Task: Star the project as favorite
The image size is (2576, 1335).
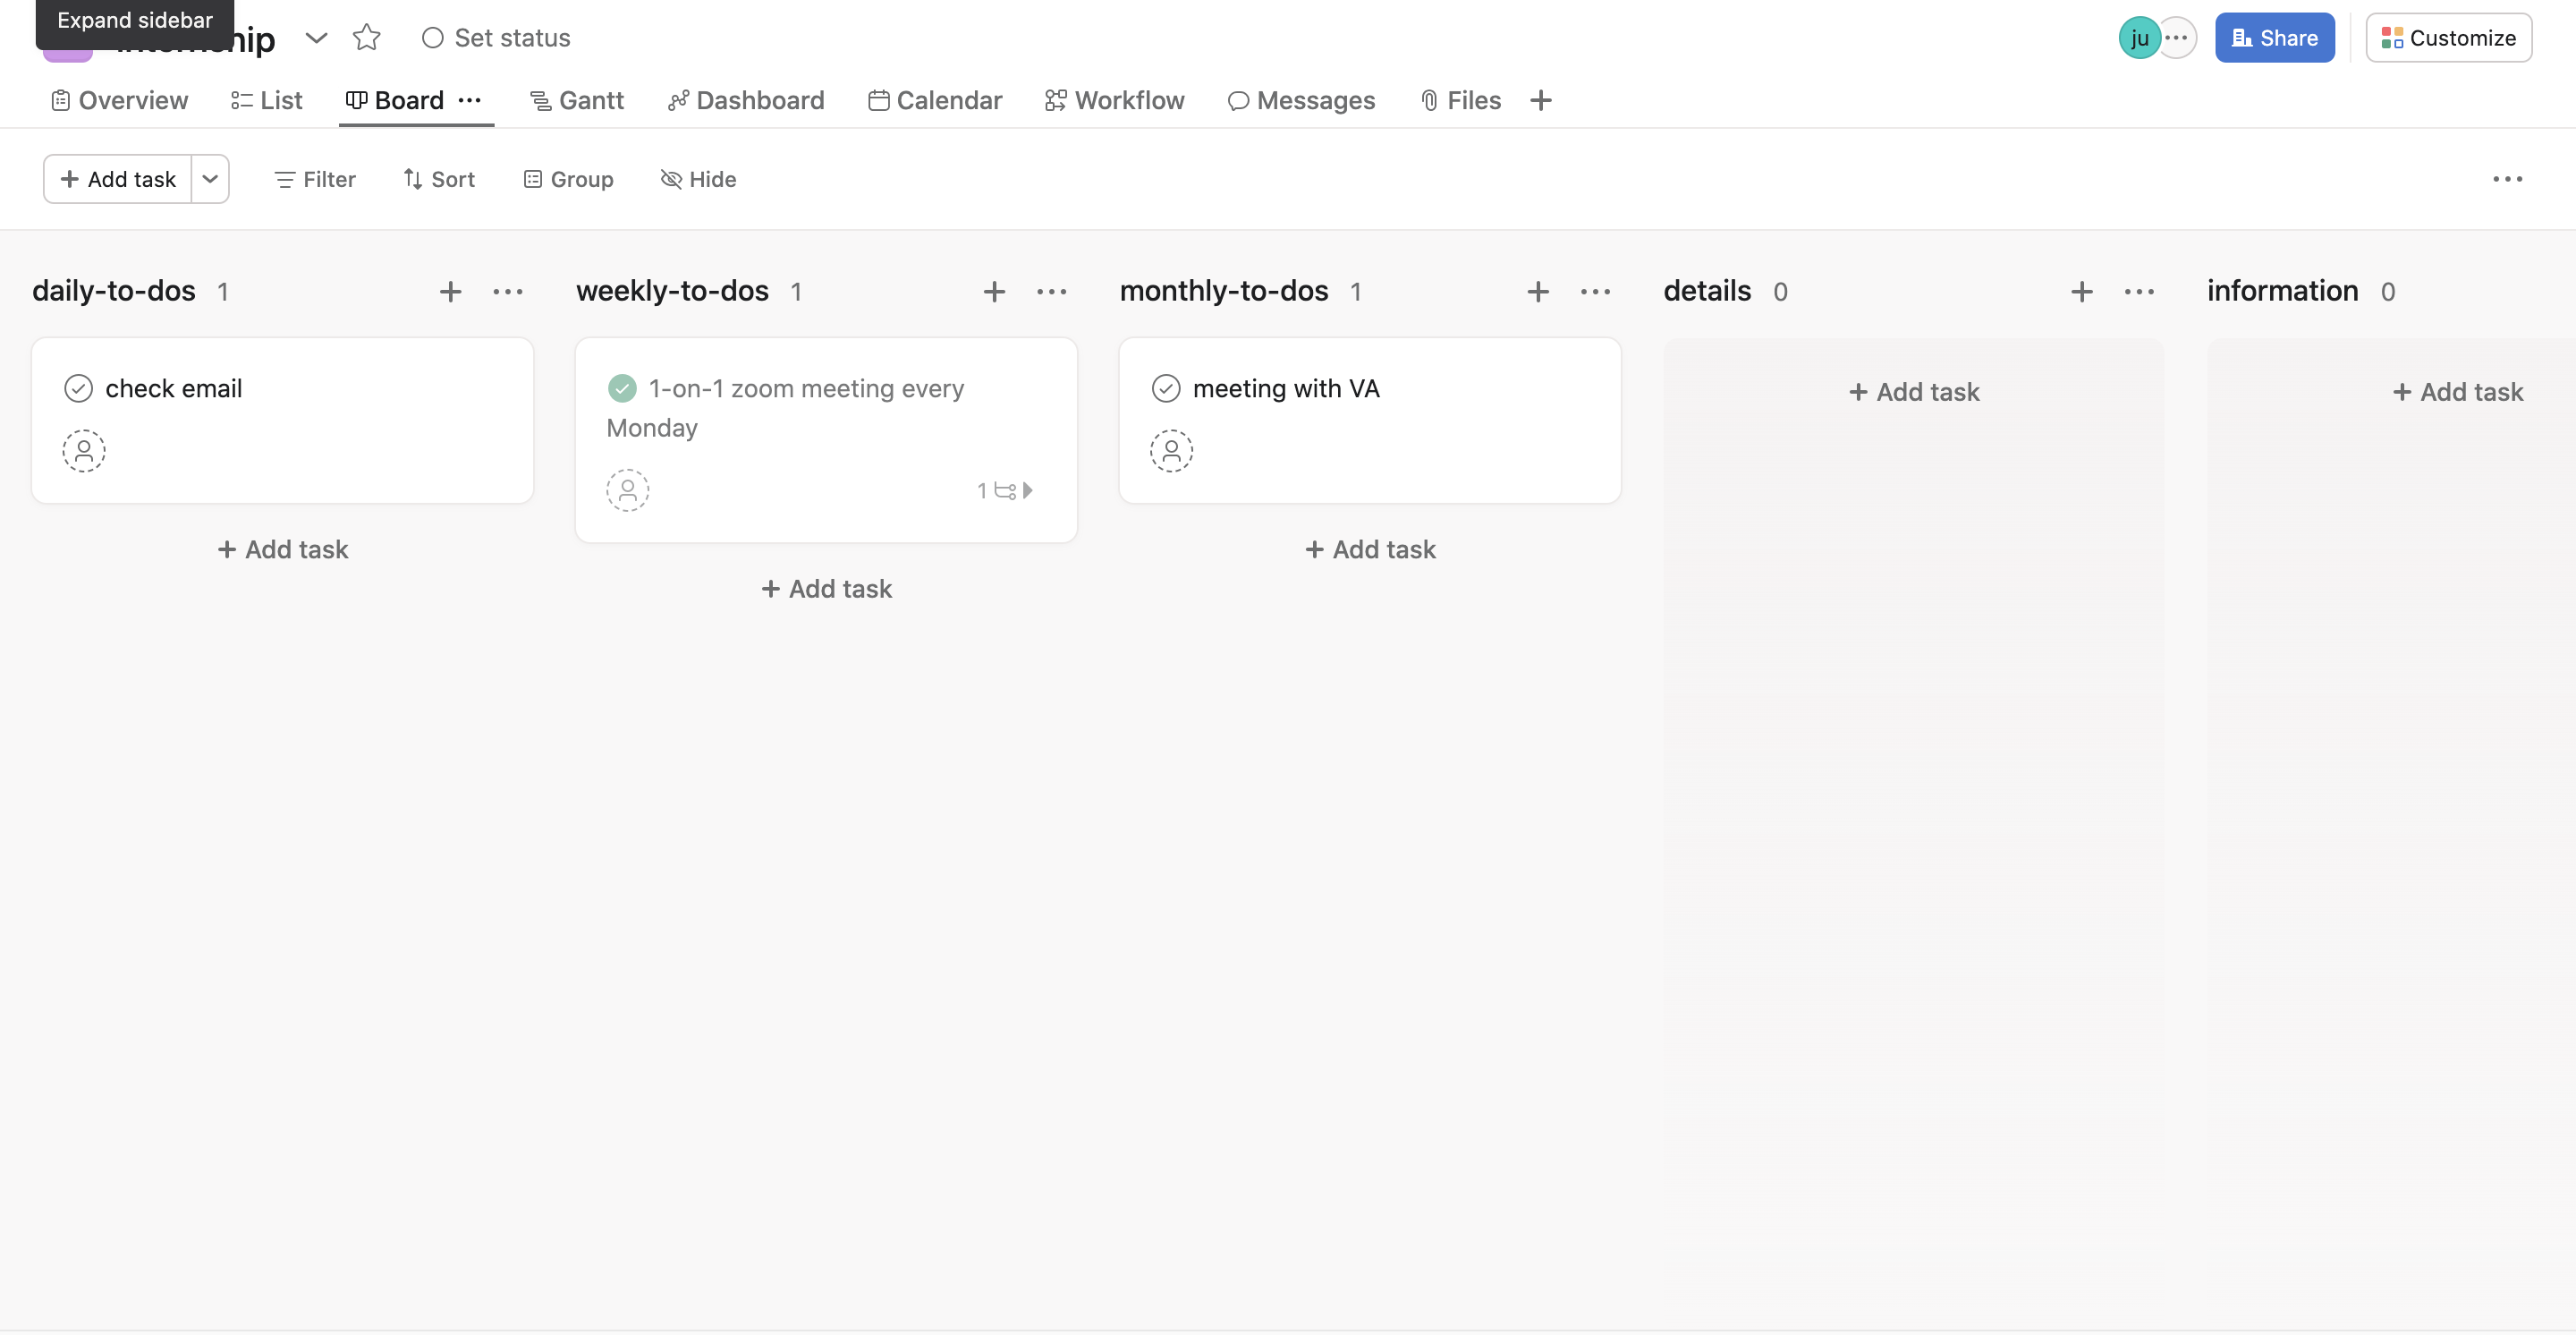Action: pos(367,38)
